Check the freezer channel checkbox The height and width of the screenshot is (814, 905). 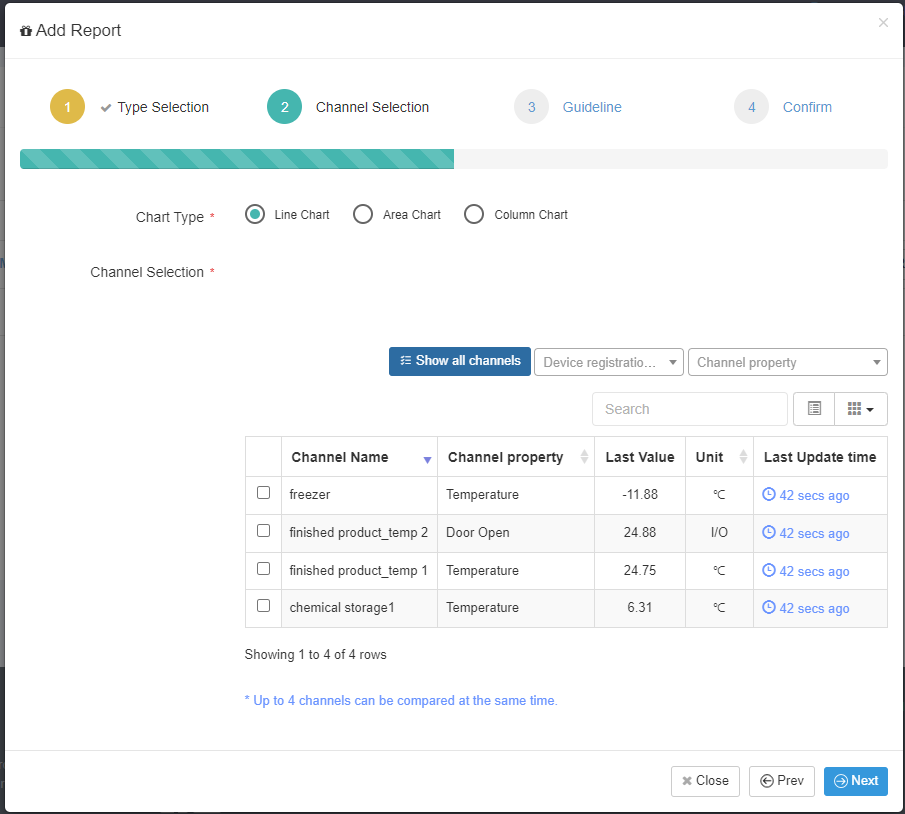pyautogui.click(x=263, y=492)
